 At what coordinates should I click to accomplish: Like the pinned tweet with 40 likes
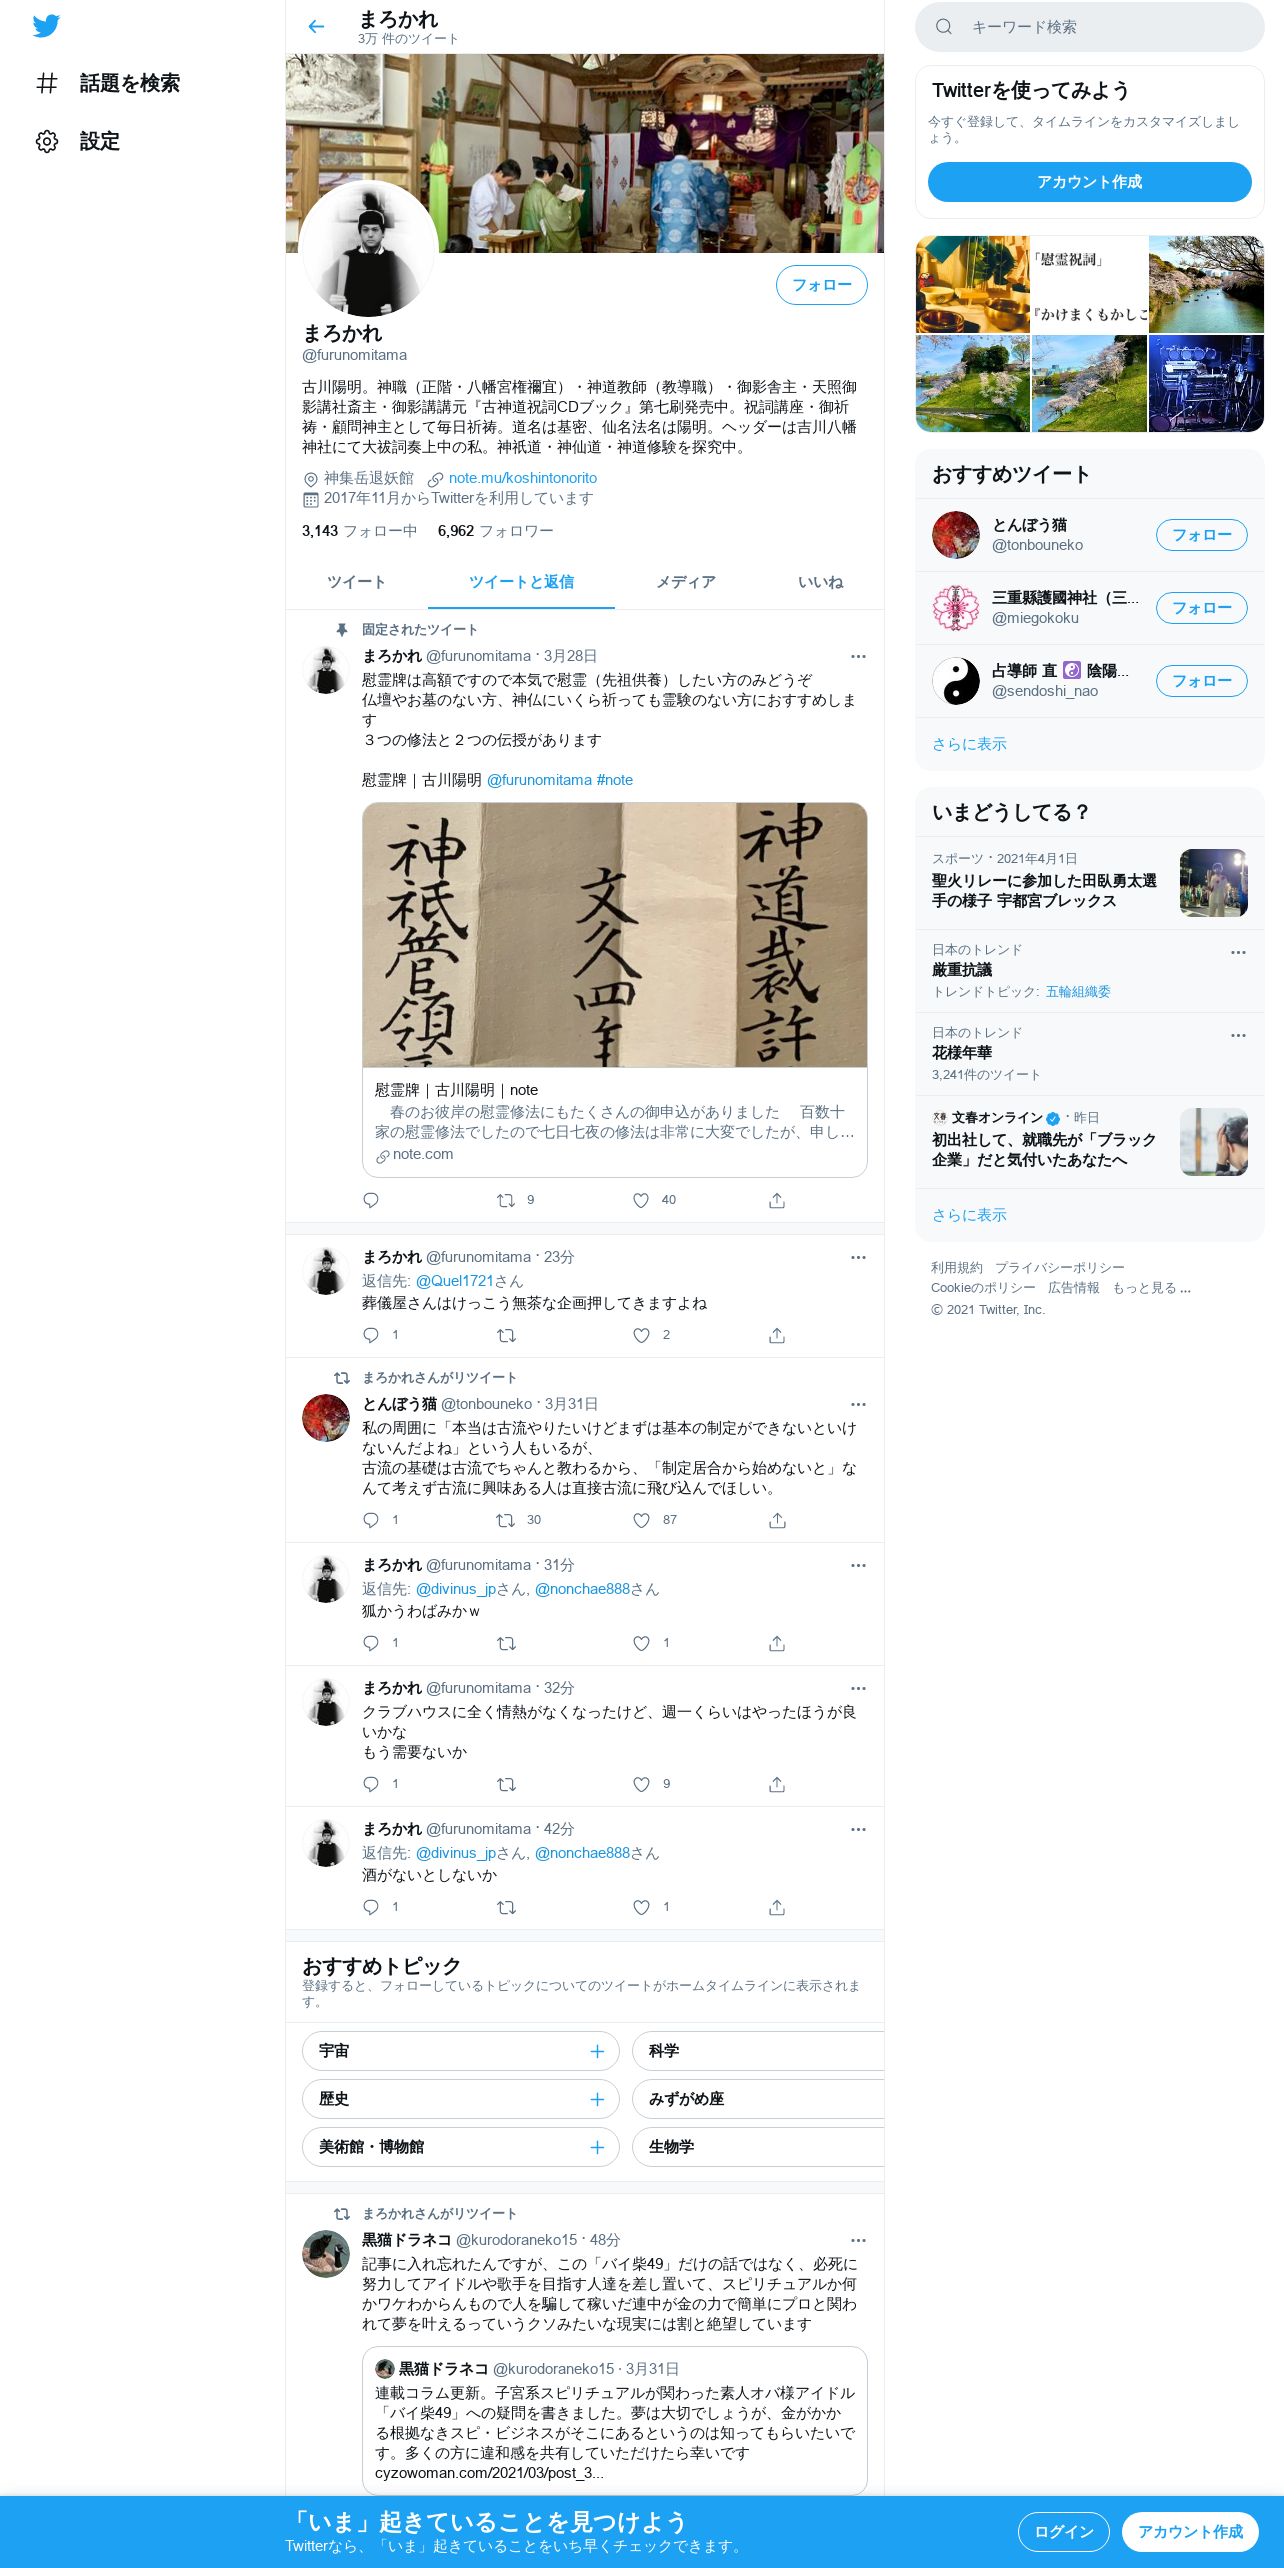(641, 1200)
